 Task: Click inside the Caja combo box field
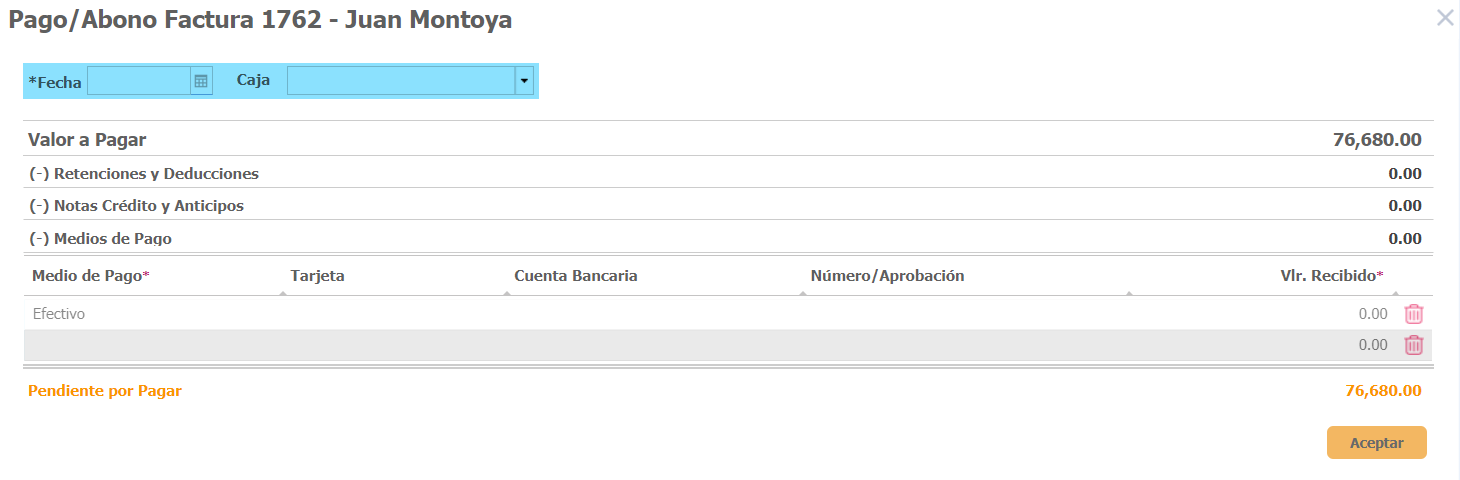tap(401, 81)
